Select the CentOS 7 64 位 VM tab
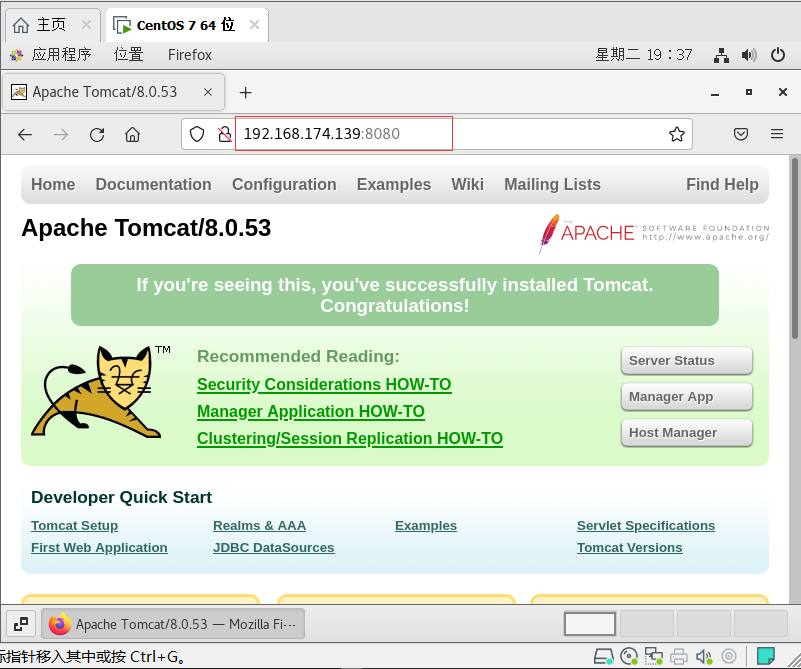Viewport: 801px width, 669px height. [186, 25]
